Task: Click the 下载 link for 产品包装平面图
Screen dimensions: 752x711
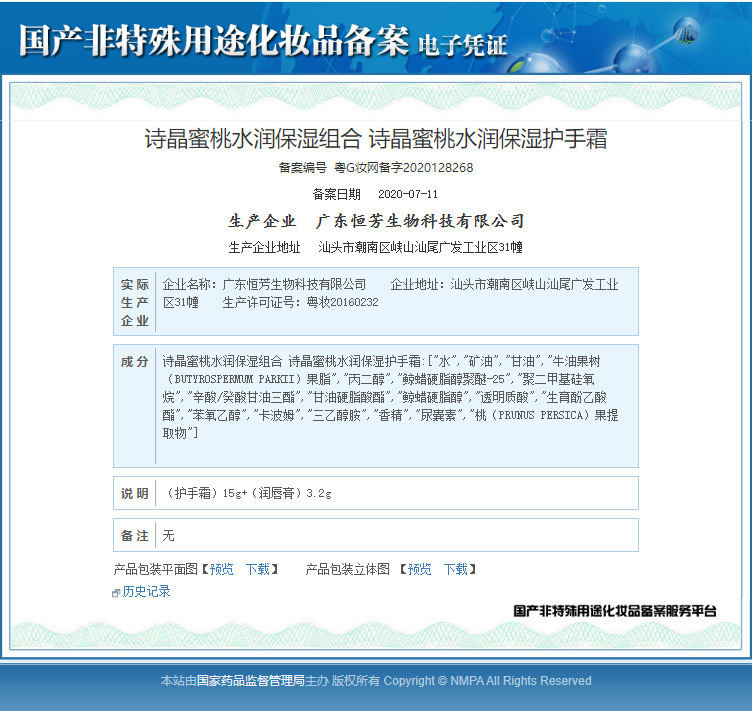Action: tap(258, 569)
